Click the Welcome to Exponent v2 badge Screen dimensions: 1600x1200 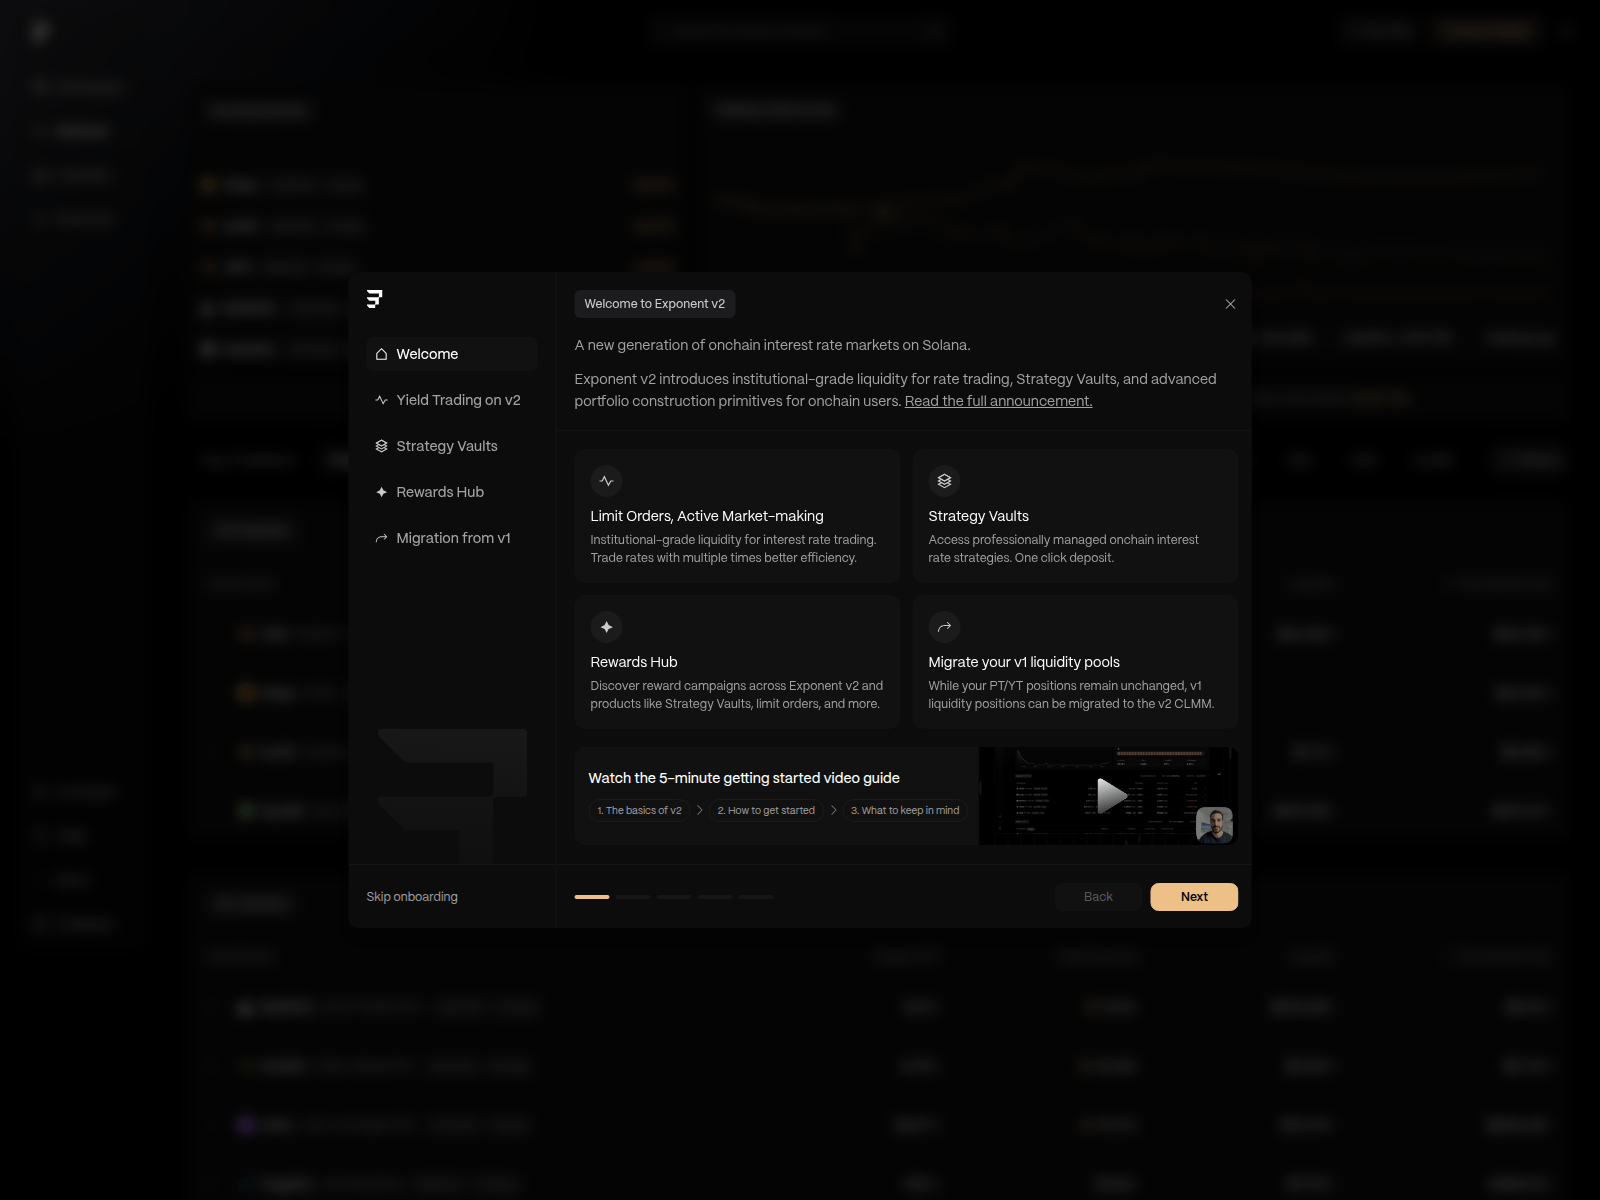655,304
